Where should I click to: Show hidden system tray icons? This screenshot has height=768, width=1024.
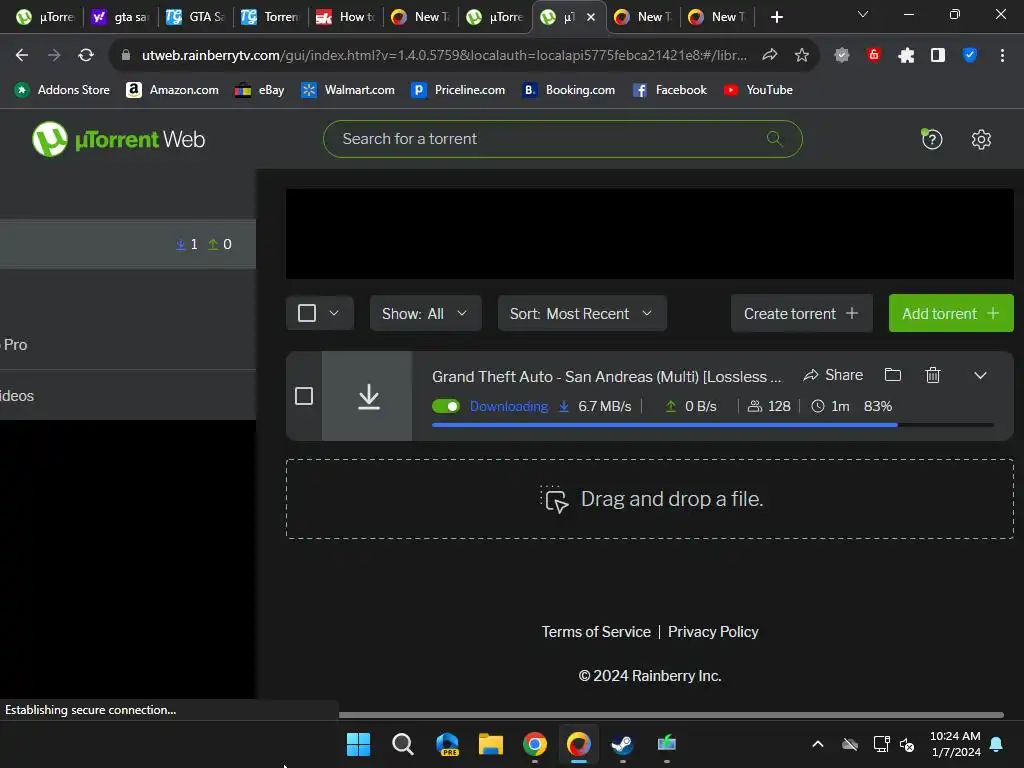(x=817, y=744)
